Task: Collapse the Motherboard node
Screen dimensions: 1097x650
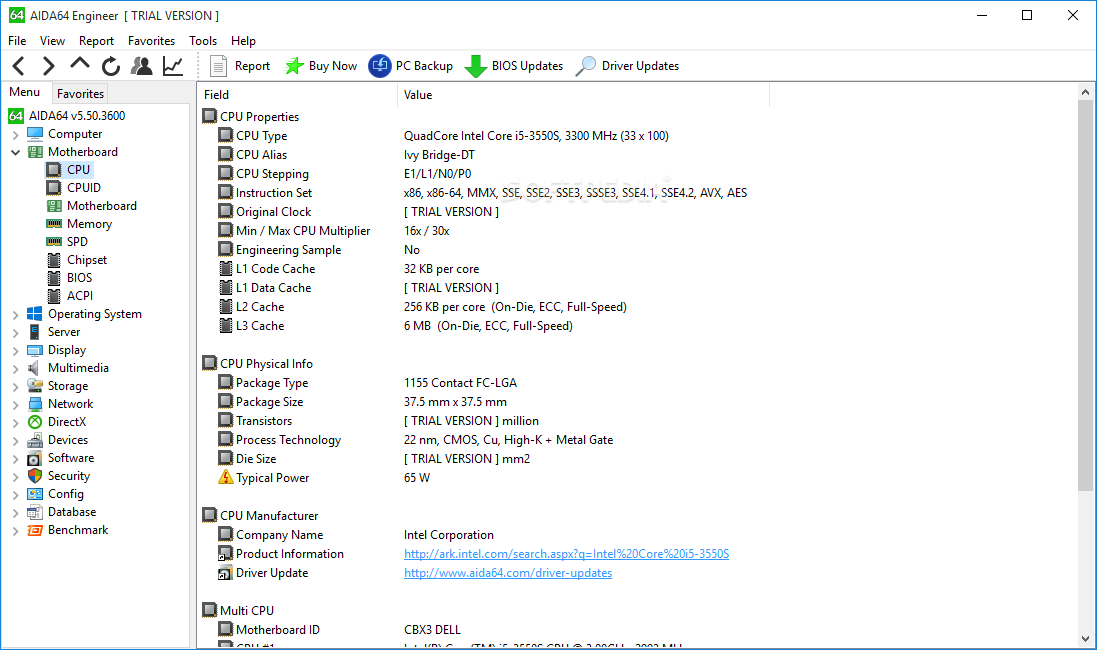Action: pos(15,152)
